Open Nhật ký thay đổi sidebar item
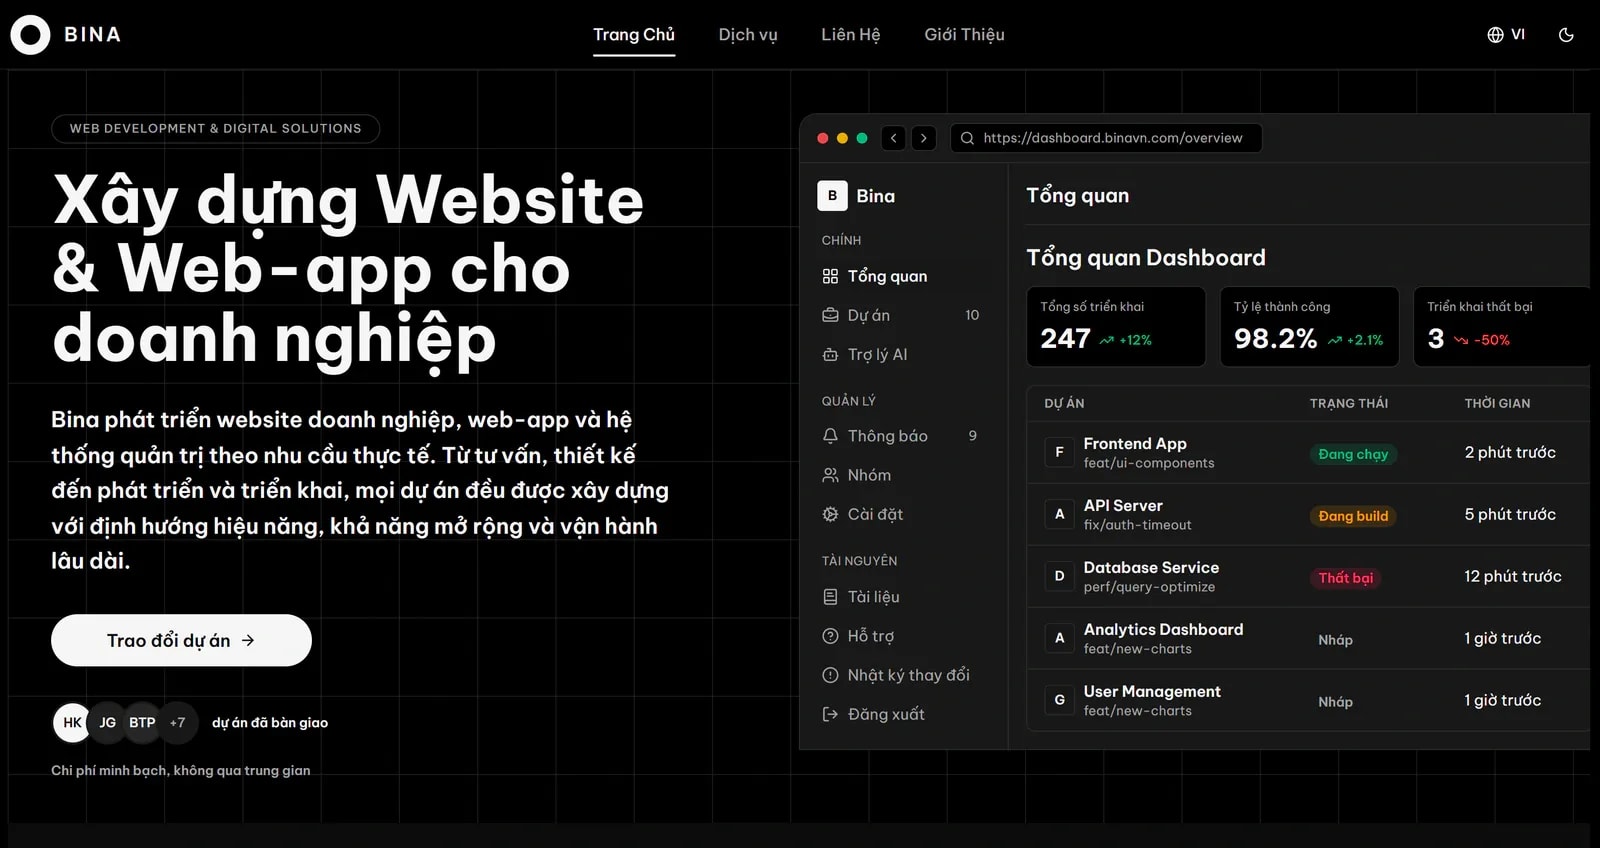The height and width of the screenshot is (848, 1600). pos(898,675)
